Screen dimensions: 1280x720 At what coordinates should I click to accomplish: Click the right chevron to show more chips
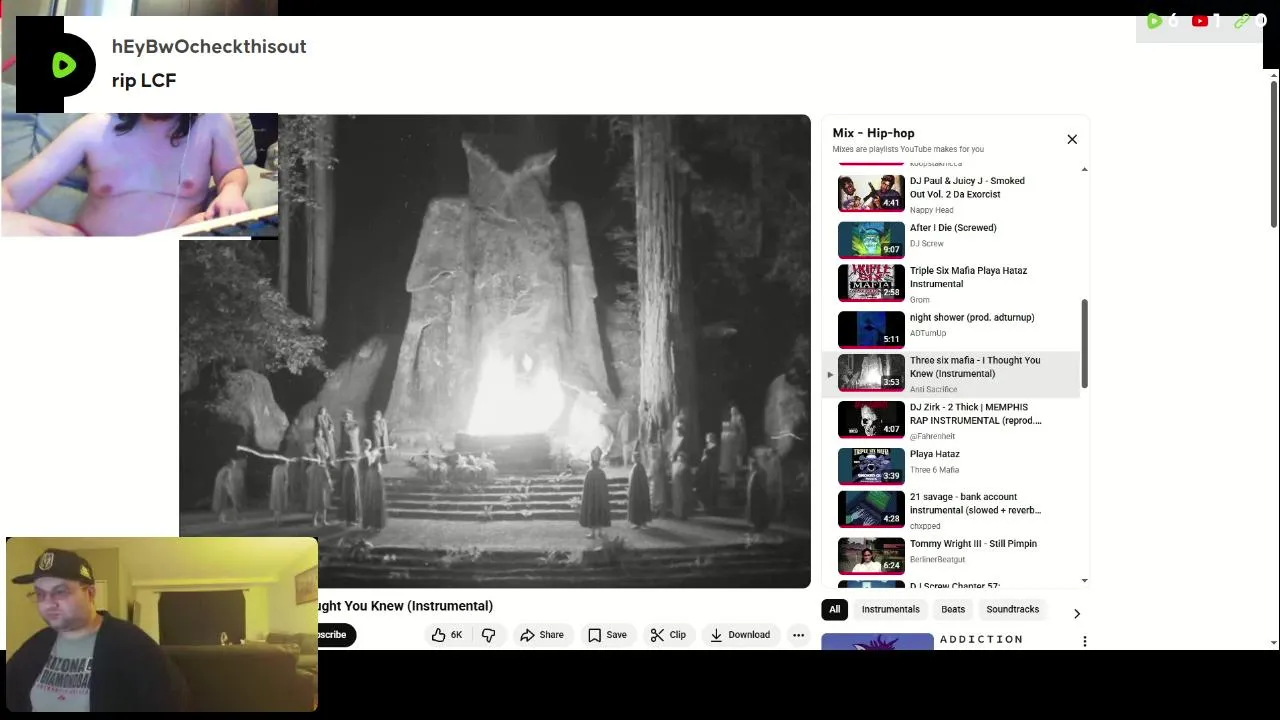coord(1076,613)
